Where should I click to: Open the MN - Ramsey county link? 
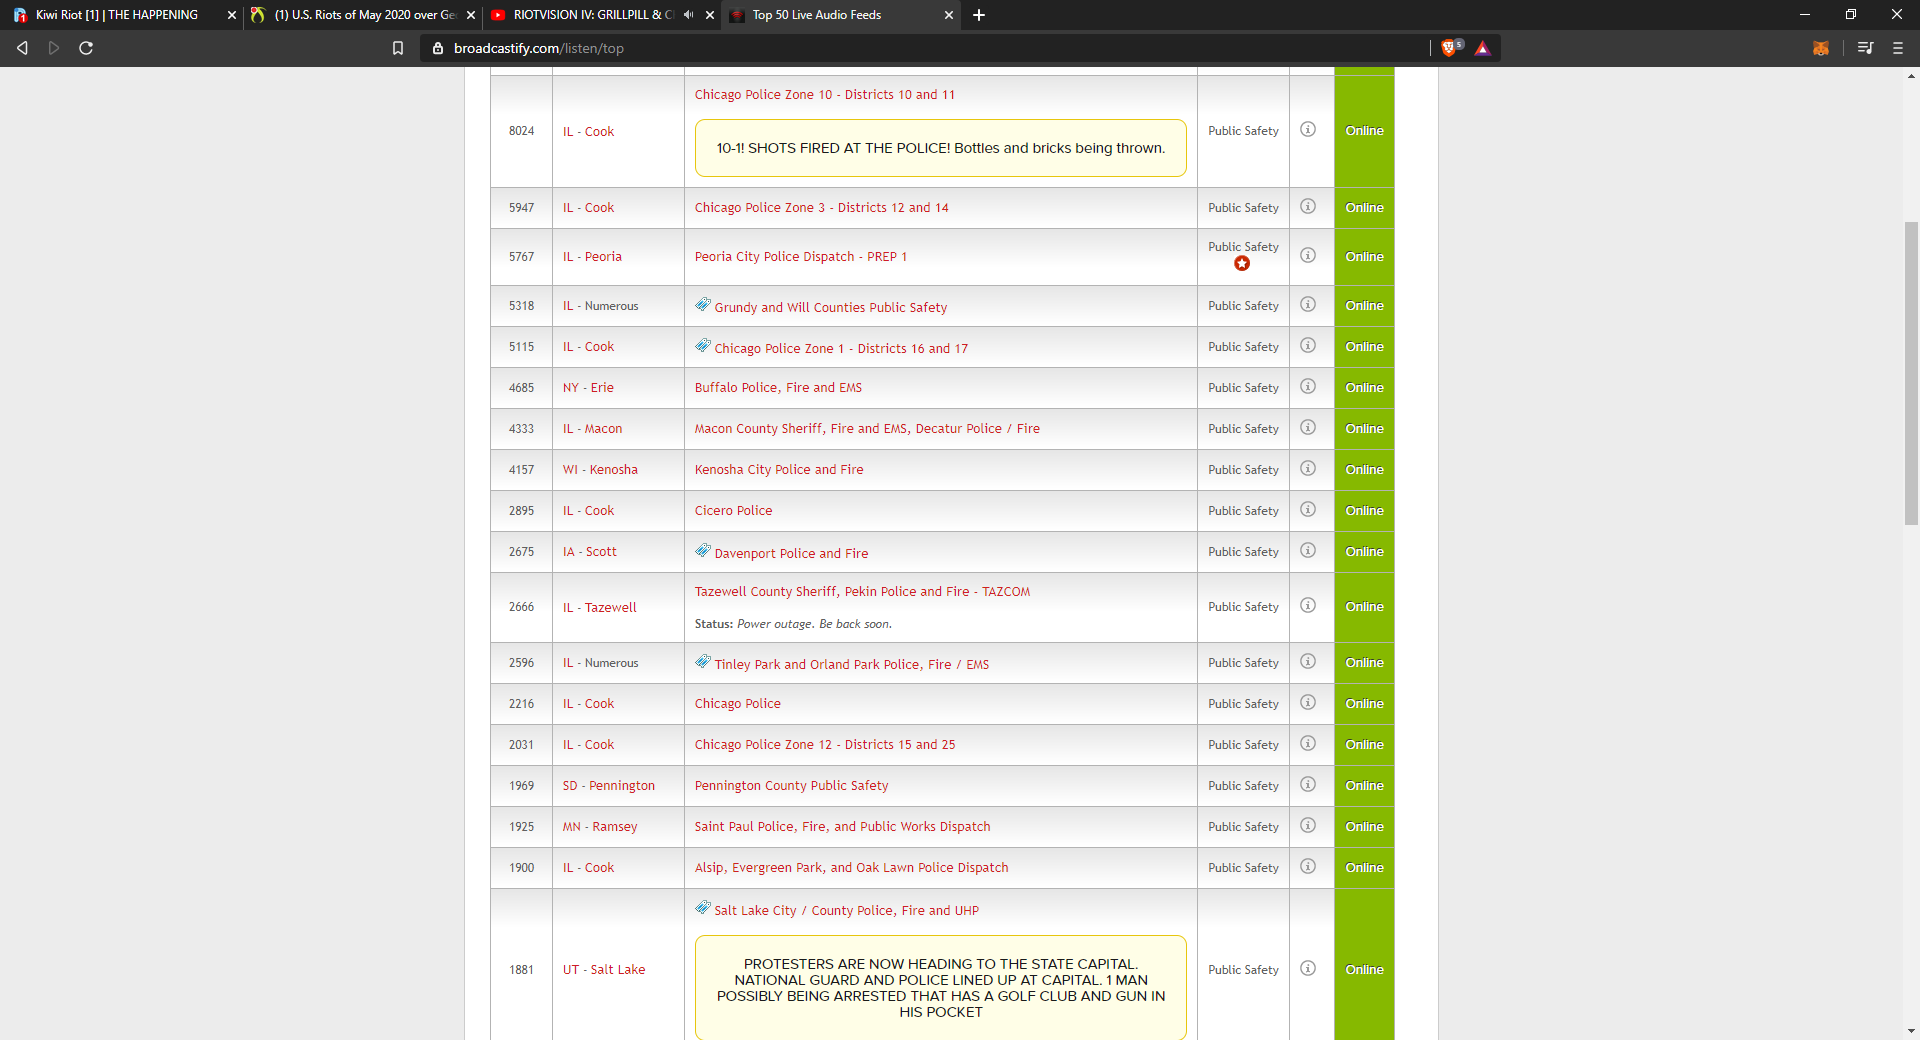(x=600, y=827)
